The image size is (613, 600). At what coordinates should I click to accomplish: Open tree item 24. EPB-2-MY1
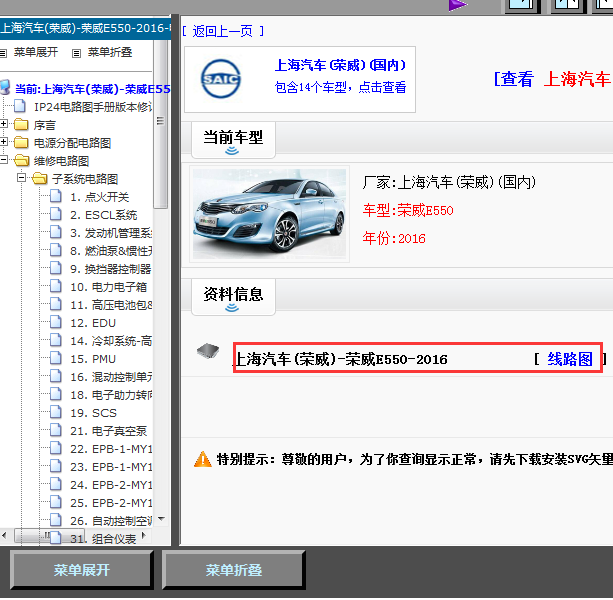point(111,485)
